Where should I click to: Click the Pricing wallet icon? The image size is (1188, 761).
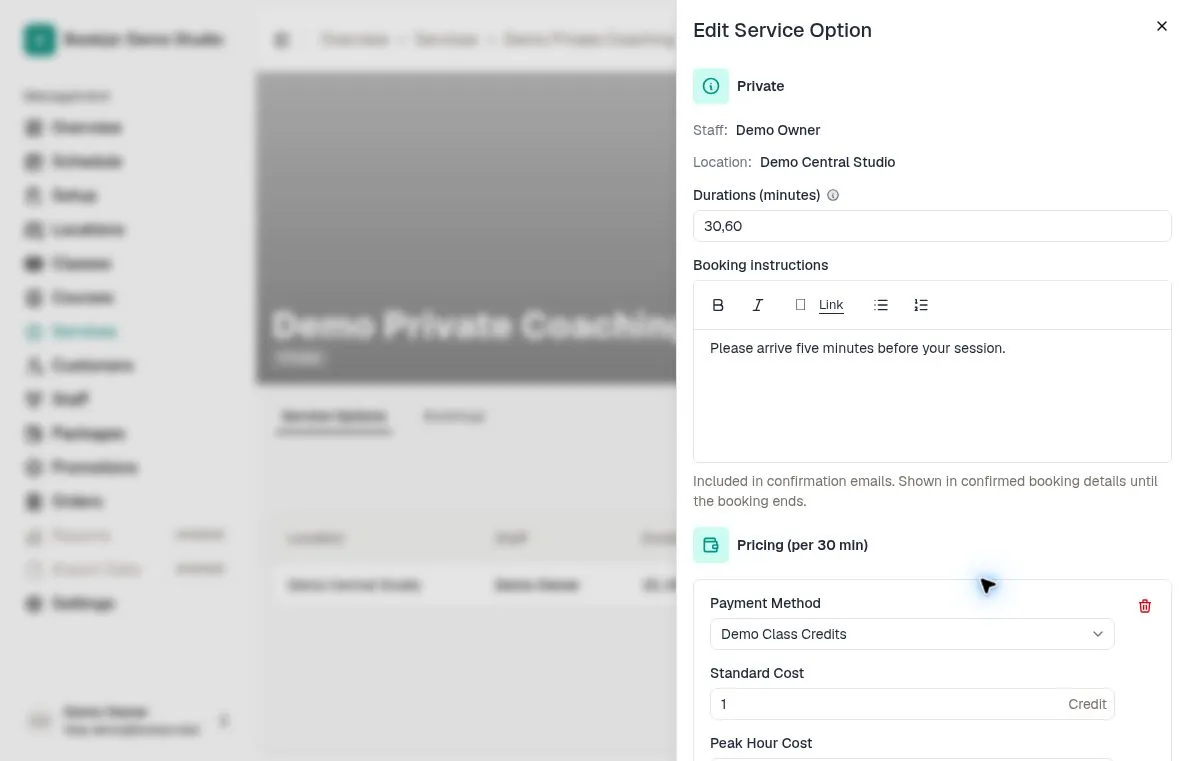[x=711, y=545]
